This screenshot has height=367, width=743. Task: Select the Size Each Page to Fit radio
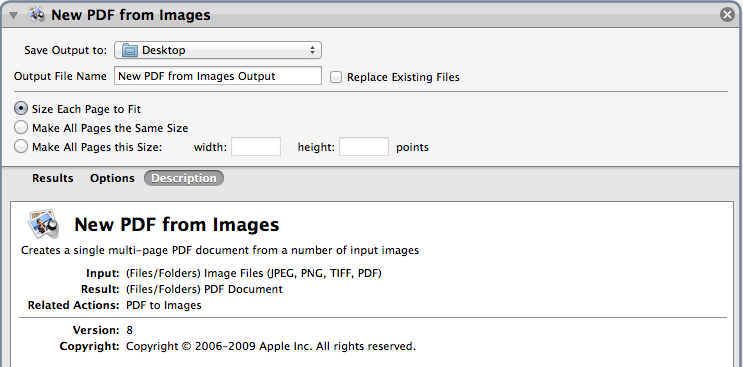21,109
